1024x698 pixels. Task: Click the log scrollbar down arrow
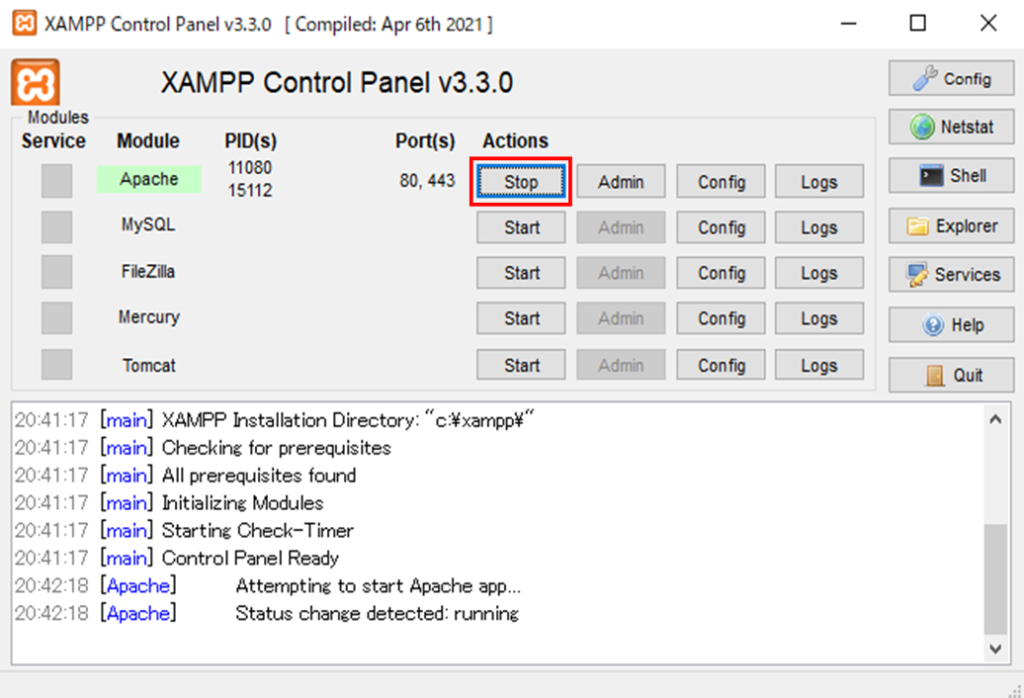tap(994, 648)
